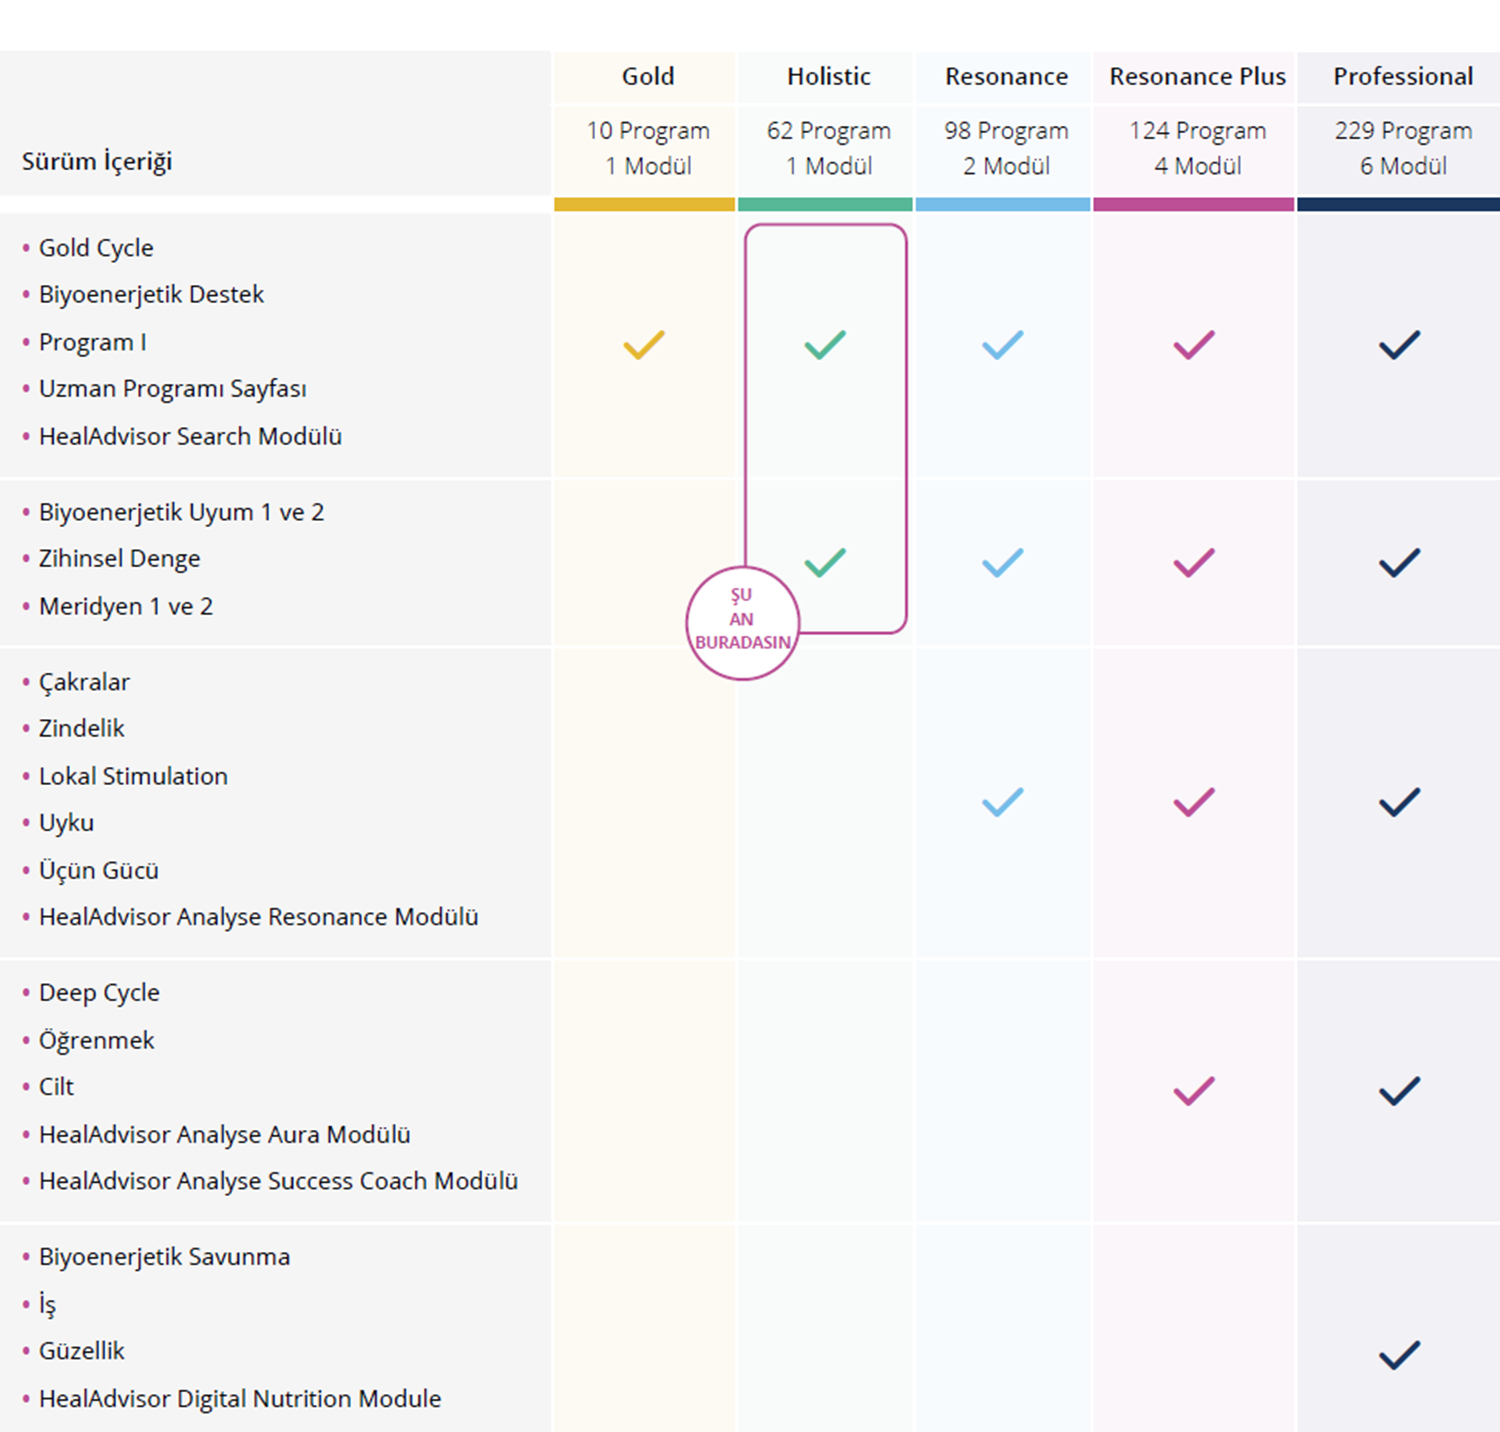Click the ŞU AN BURADASIN circular badge
The height and width of the screenshot is (1432, 1500).
[742, 623]
